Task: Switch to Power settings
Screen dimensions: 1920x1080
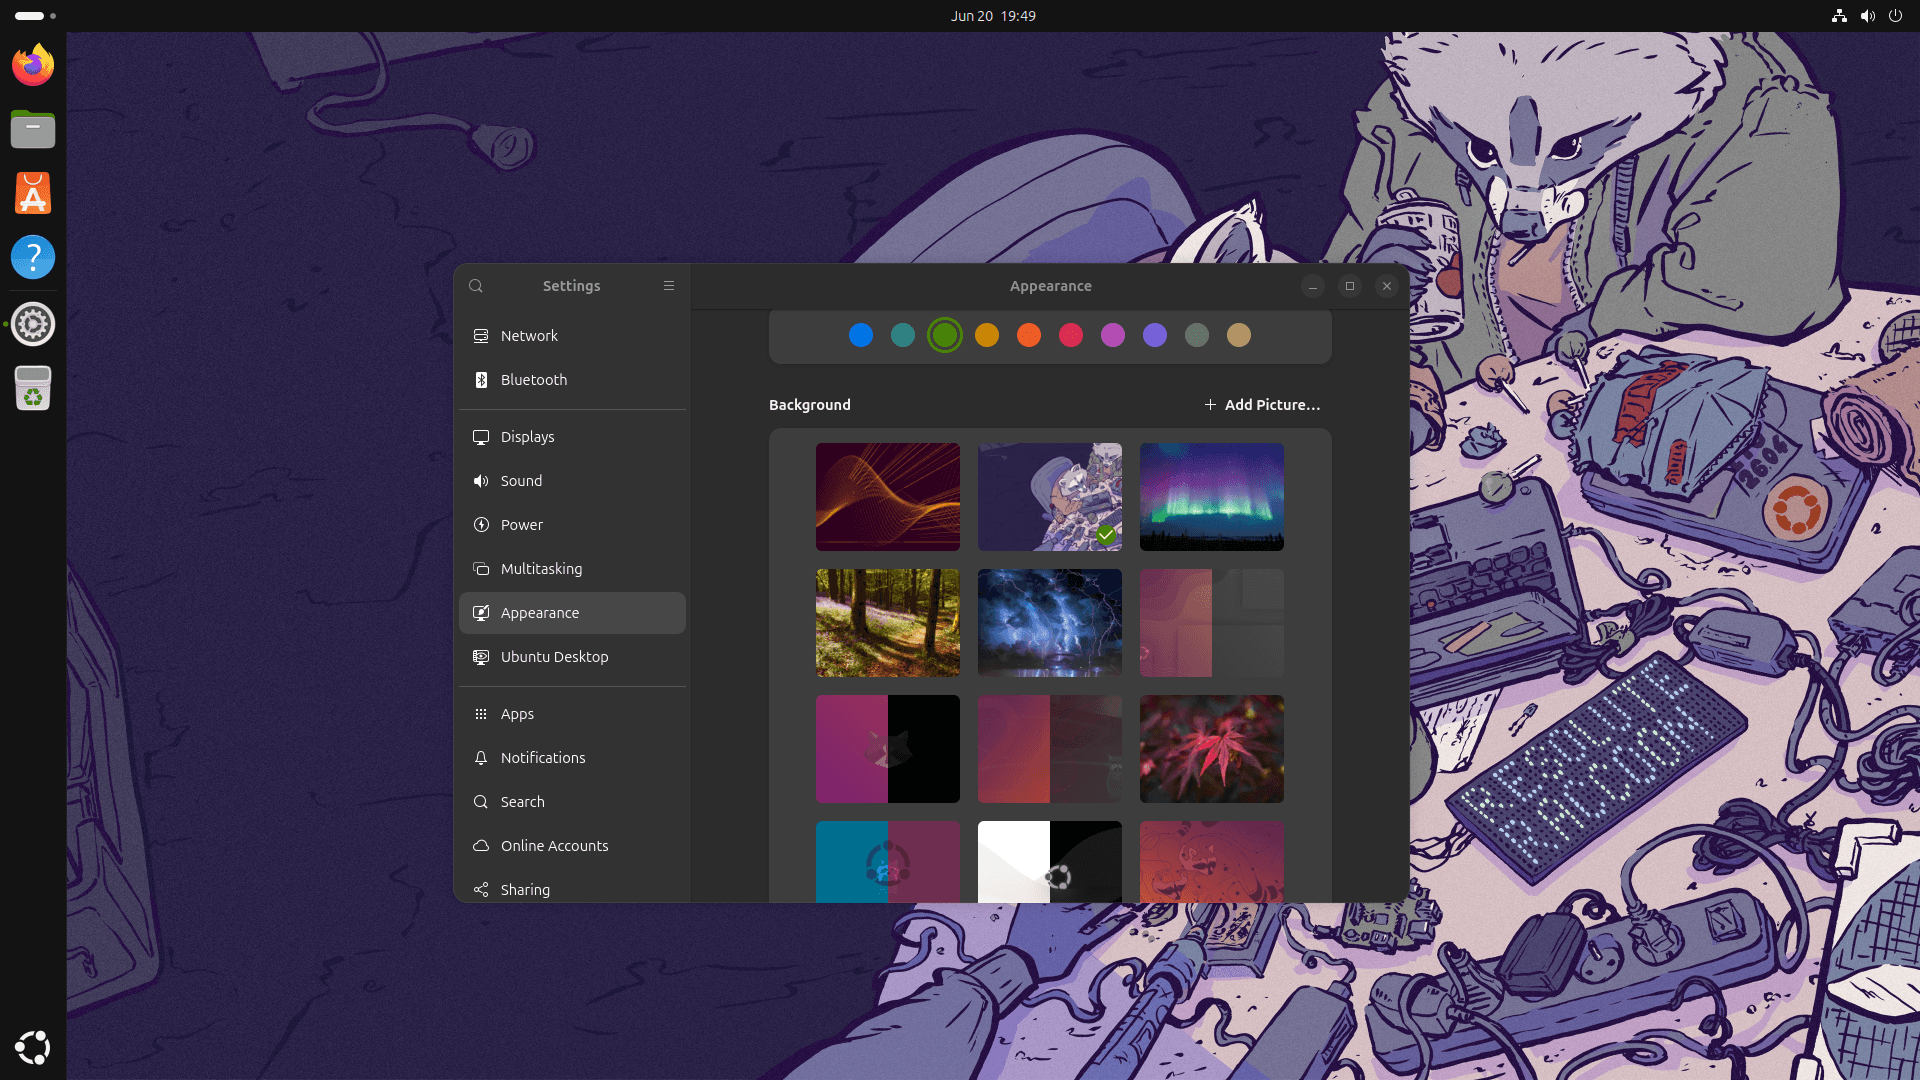Action: click(572, 525)
